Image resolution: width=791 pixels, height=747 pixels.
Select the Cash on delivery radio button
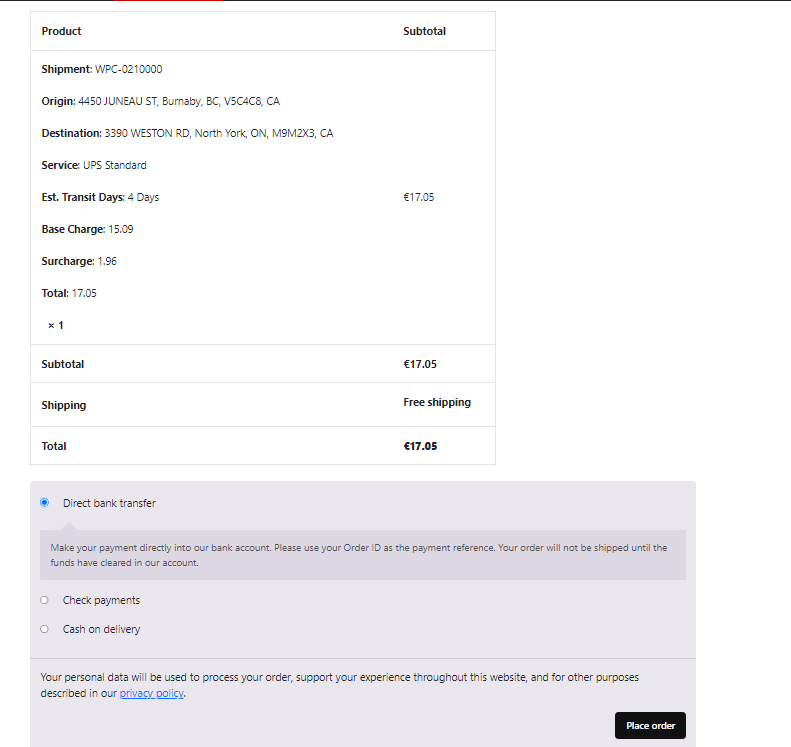coord(44,629)
